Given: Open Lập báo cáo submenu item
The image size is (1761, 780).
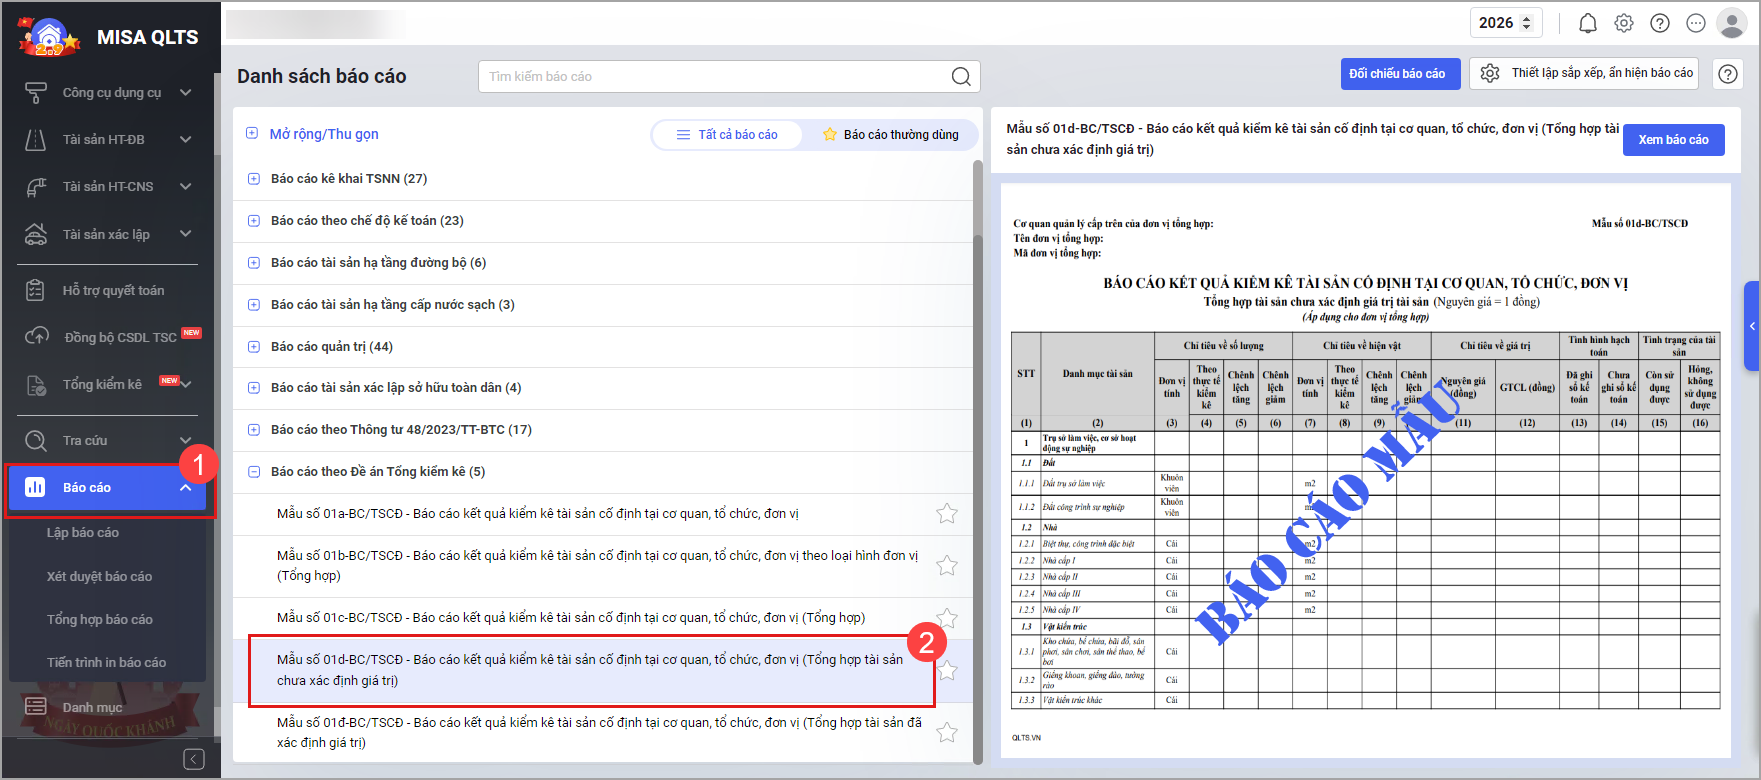Looking at the screenshot, I should pos(83,533).
